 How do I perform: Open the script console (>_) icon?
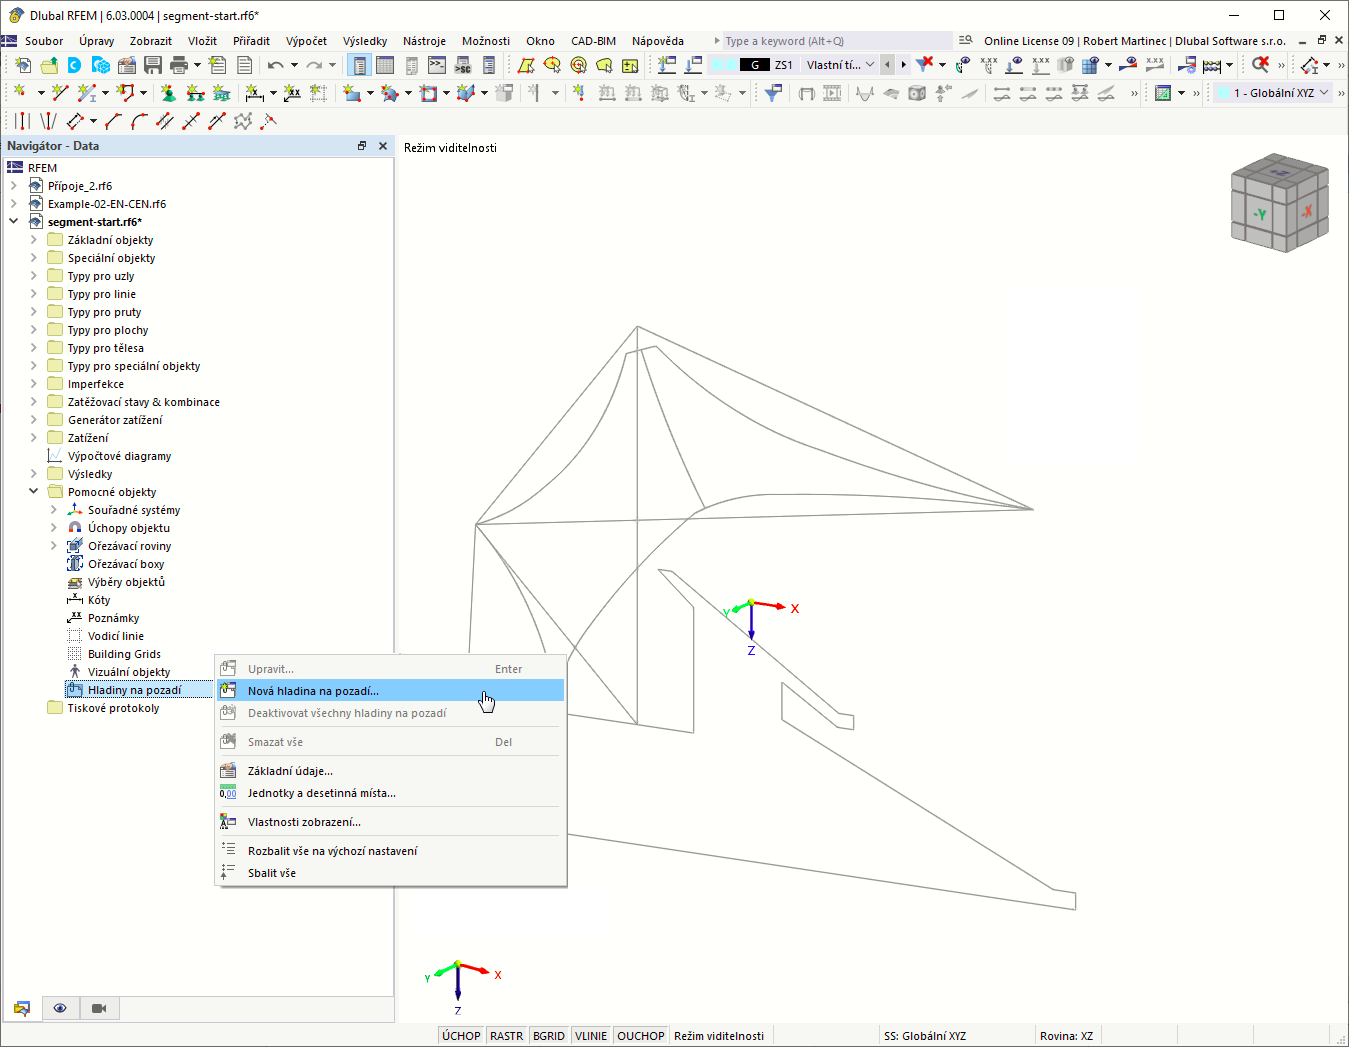click(x=437, y=65)
